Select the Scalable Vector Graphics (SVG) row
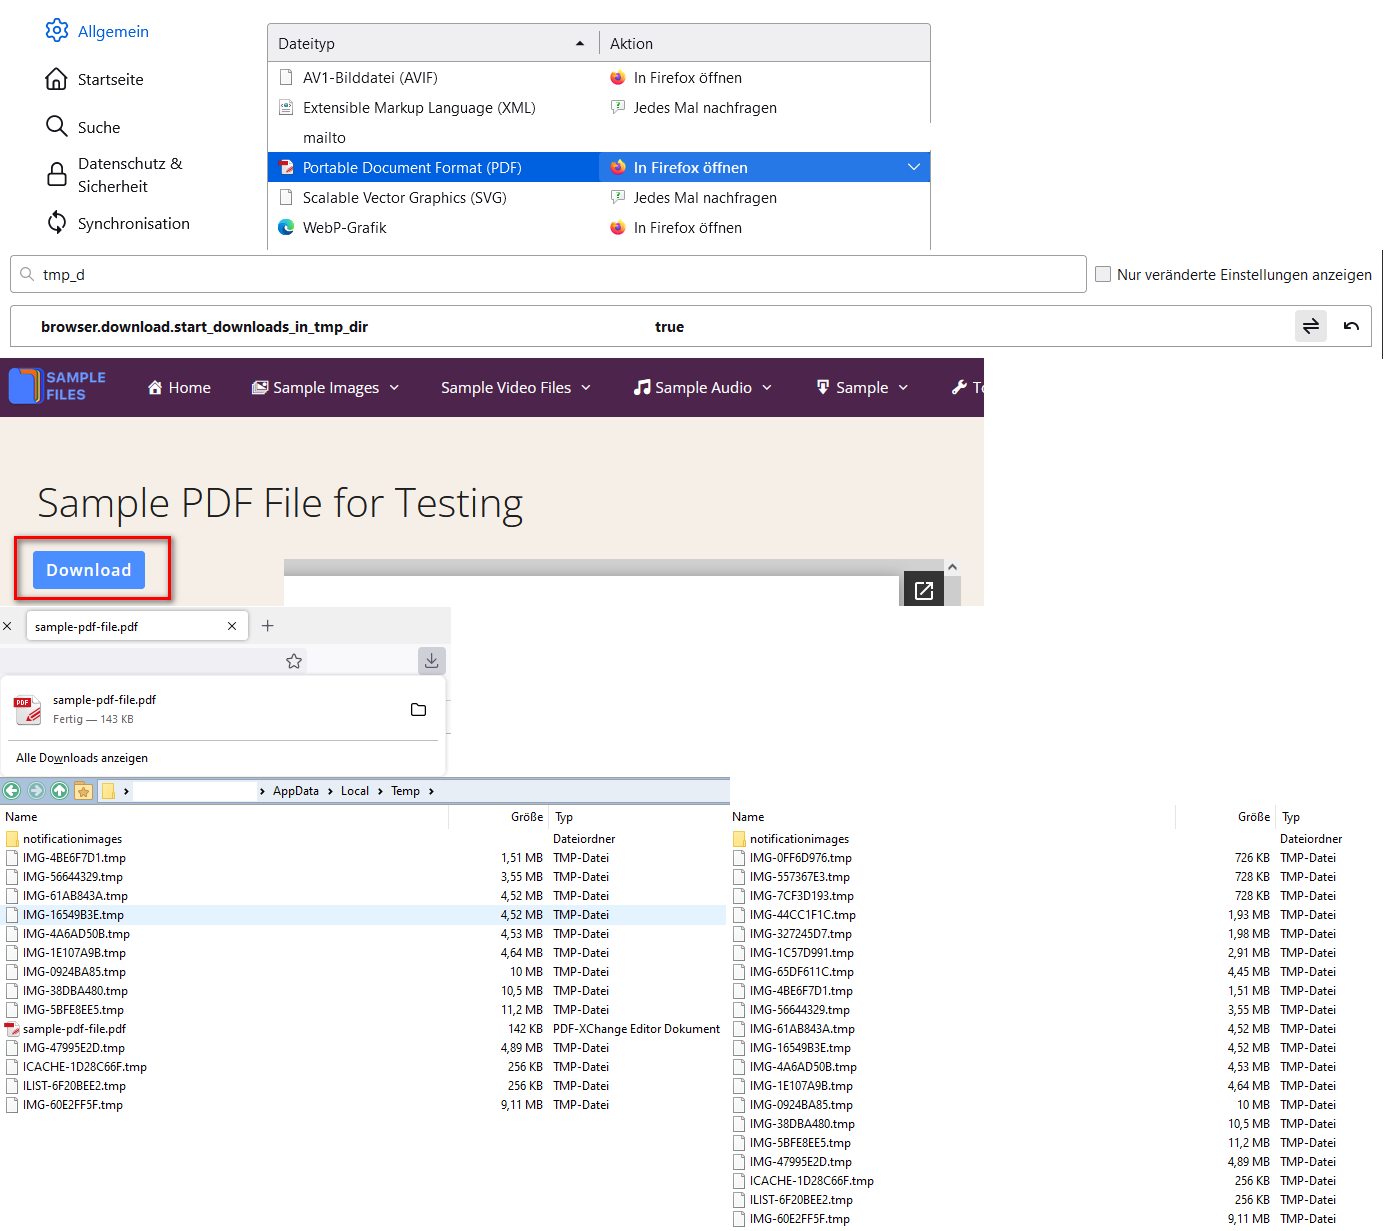This screenshot has width=1384, height=1231. tap(599, 197)
